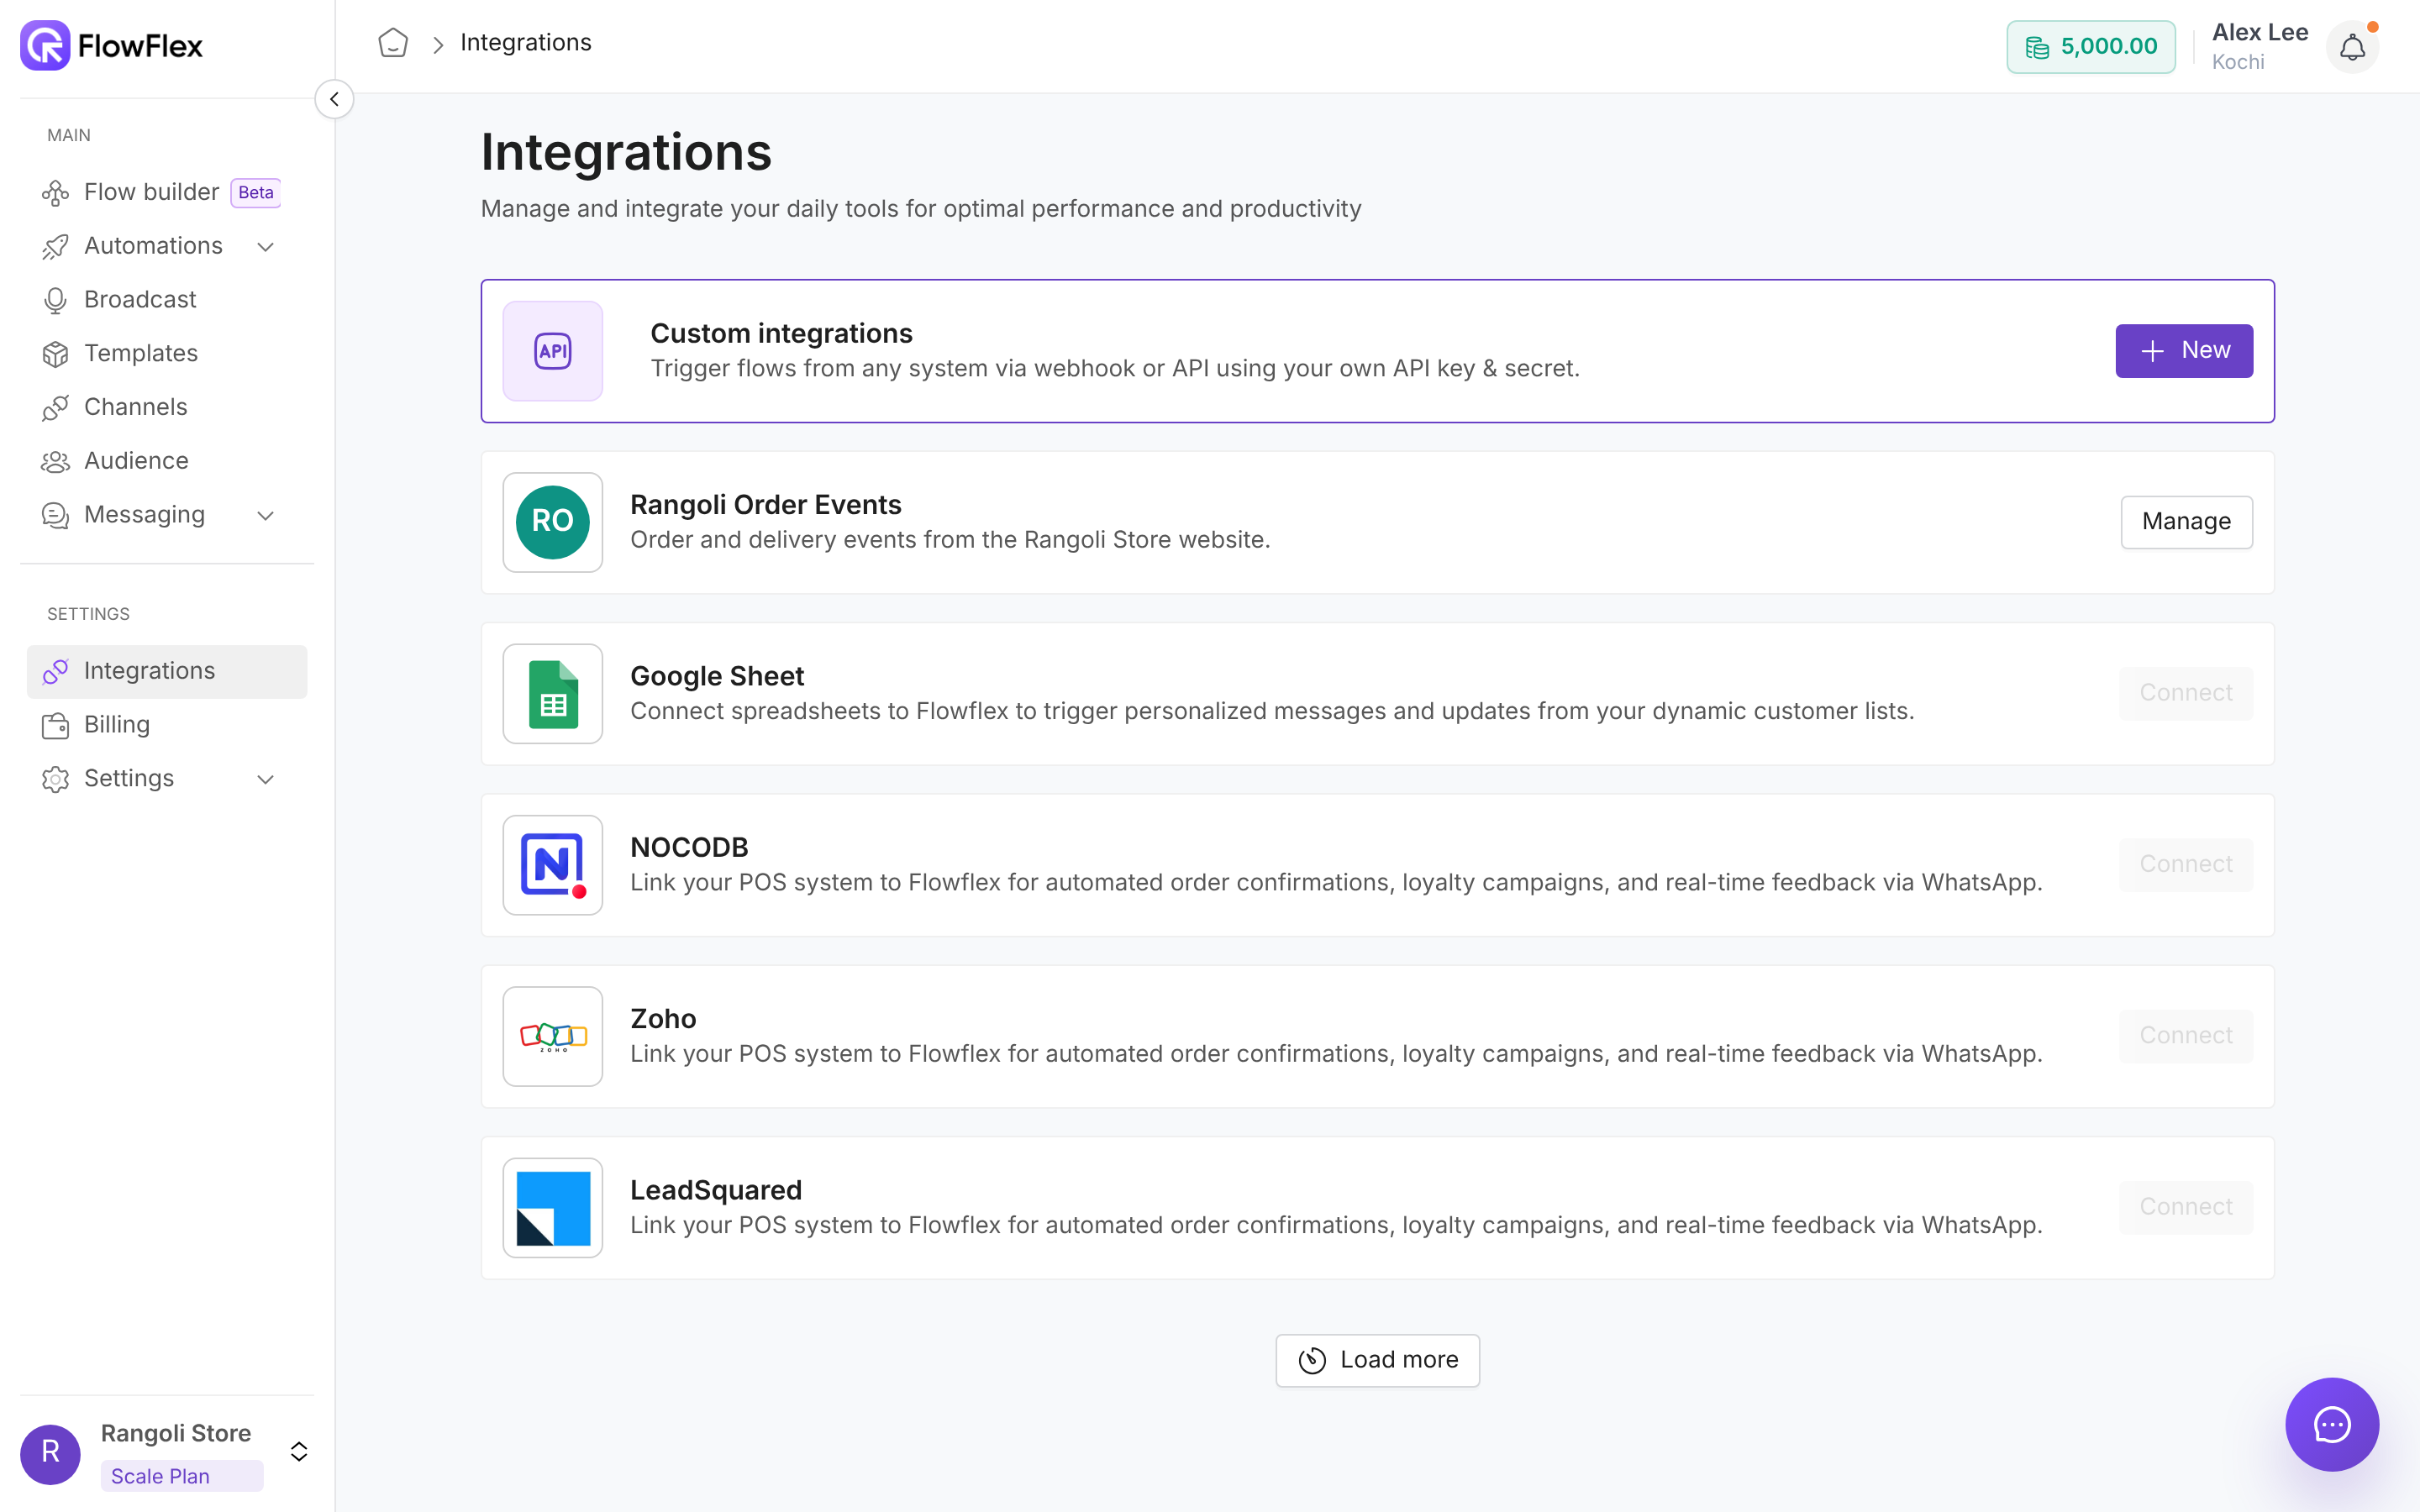Click the home breadcrumb icon
Image resolution: width=2420 pixels, height=1512 pixels.
tap(393, 43)
